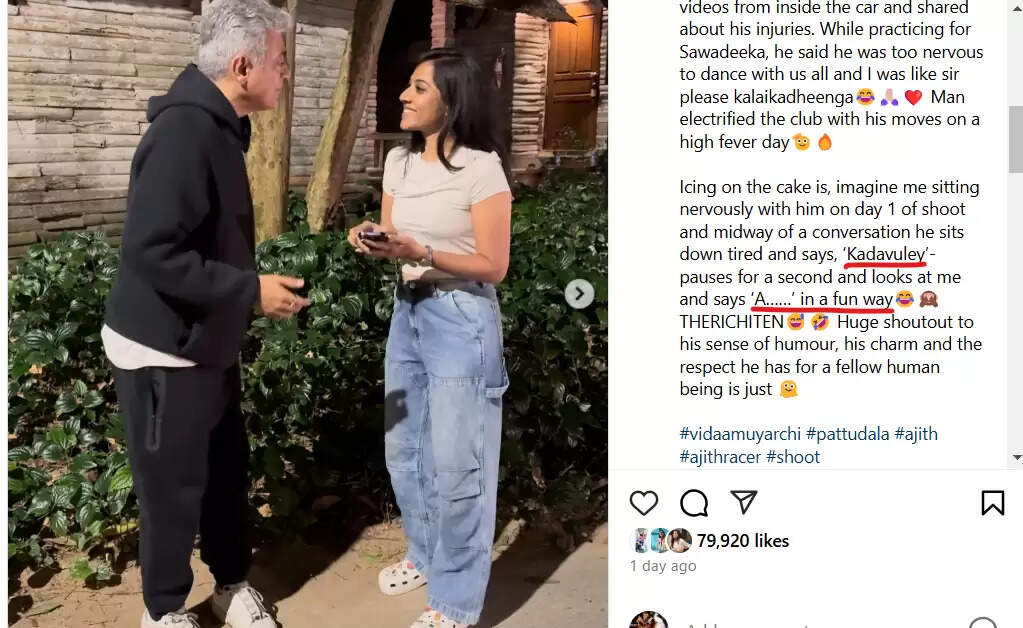1023x628 pixels.
Task: Click the liker profile avatars
Action: (x=661, y=541)
